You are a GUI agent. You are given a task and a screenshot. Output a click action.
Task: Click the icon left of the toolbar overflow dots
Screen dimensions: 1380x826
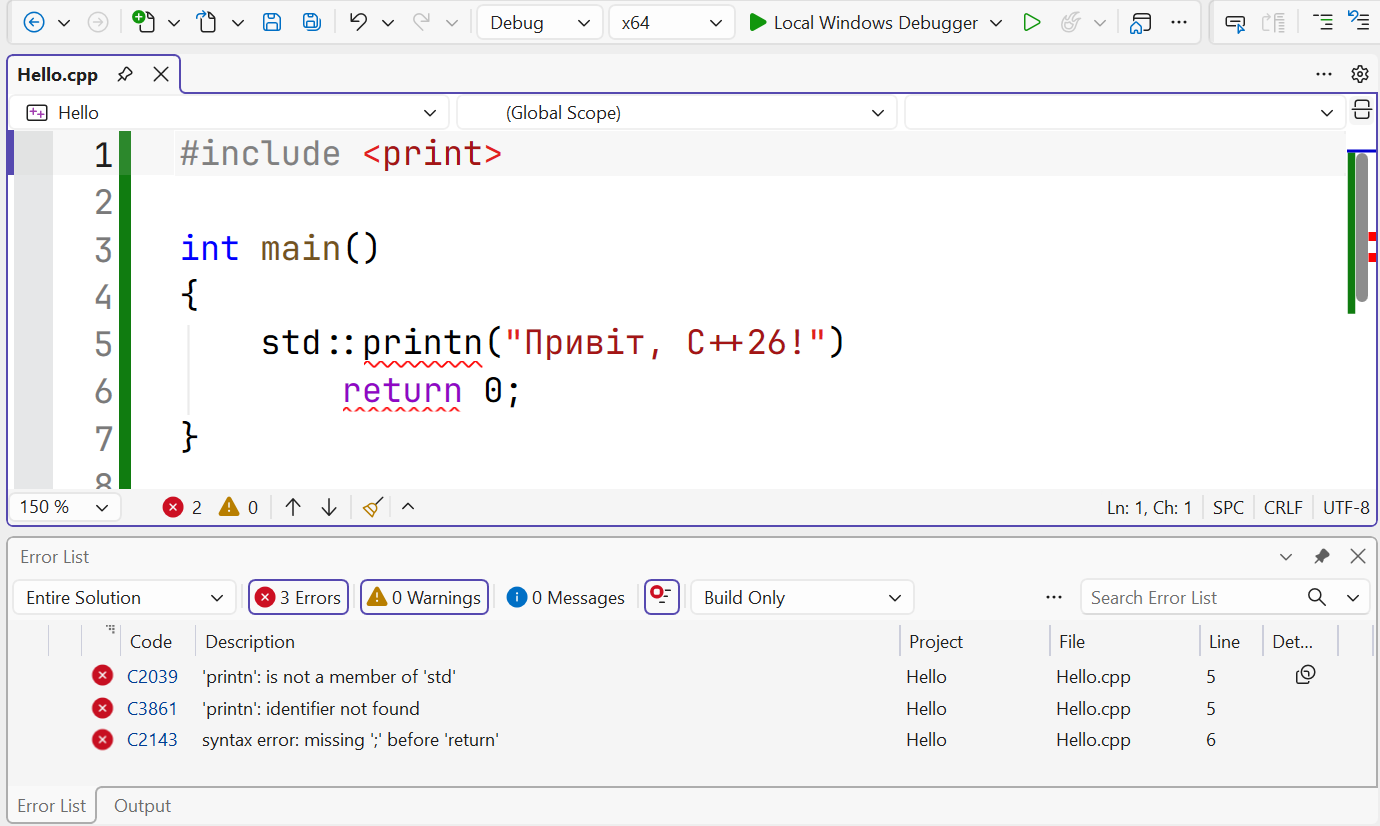click(1140, 23)
